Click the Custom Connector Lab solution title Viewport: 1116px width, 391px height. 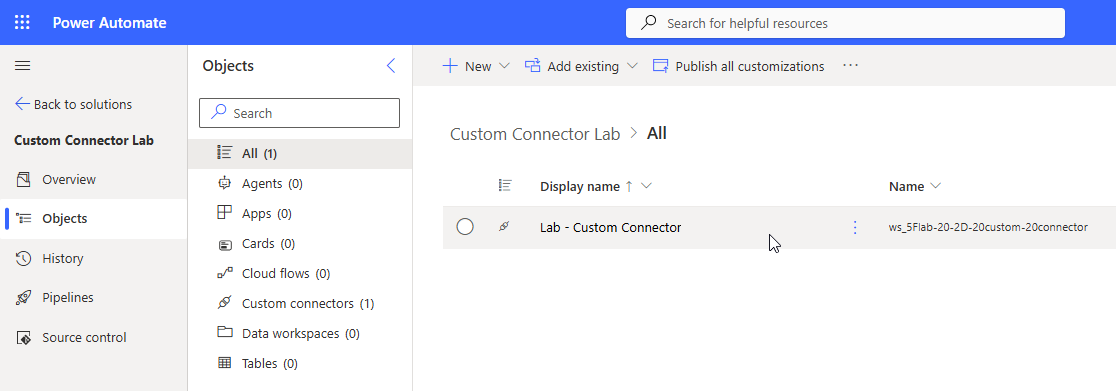pos(84,140)
